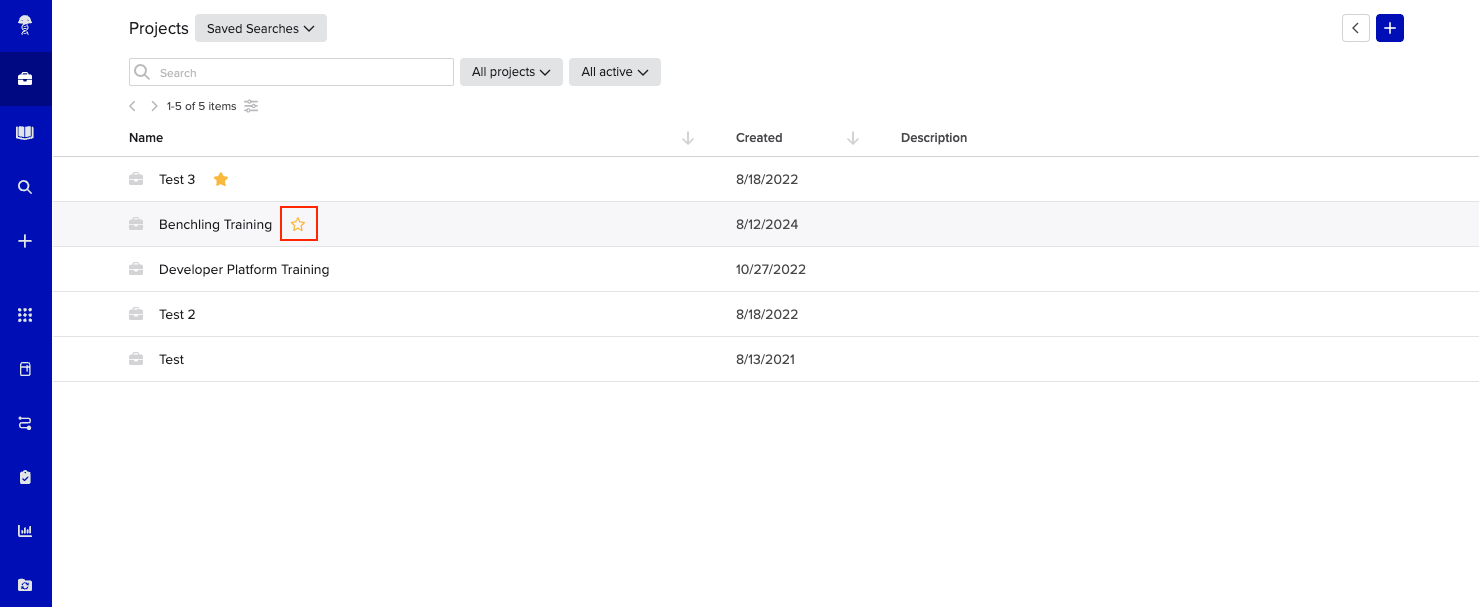1479x607 pixels.
Task: Open the analytics bar chart sidebar icon
Action: coord(25,531)
